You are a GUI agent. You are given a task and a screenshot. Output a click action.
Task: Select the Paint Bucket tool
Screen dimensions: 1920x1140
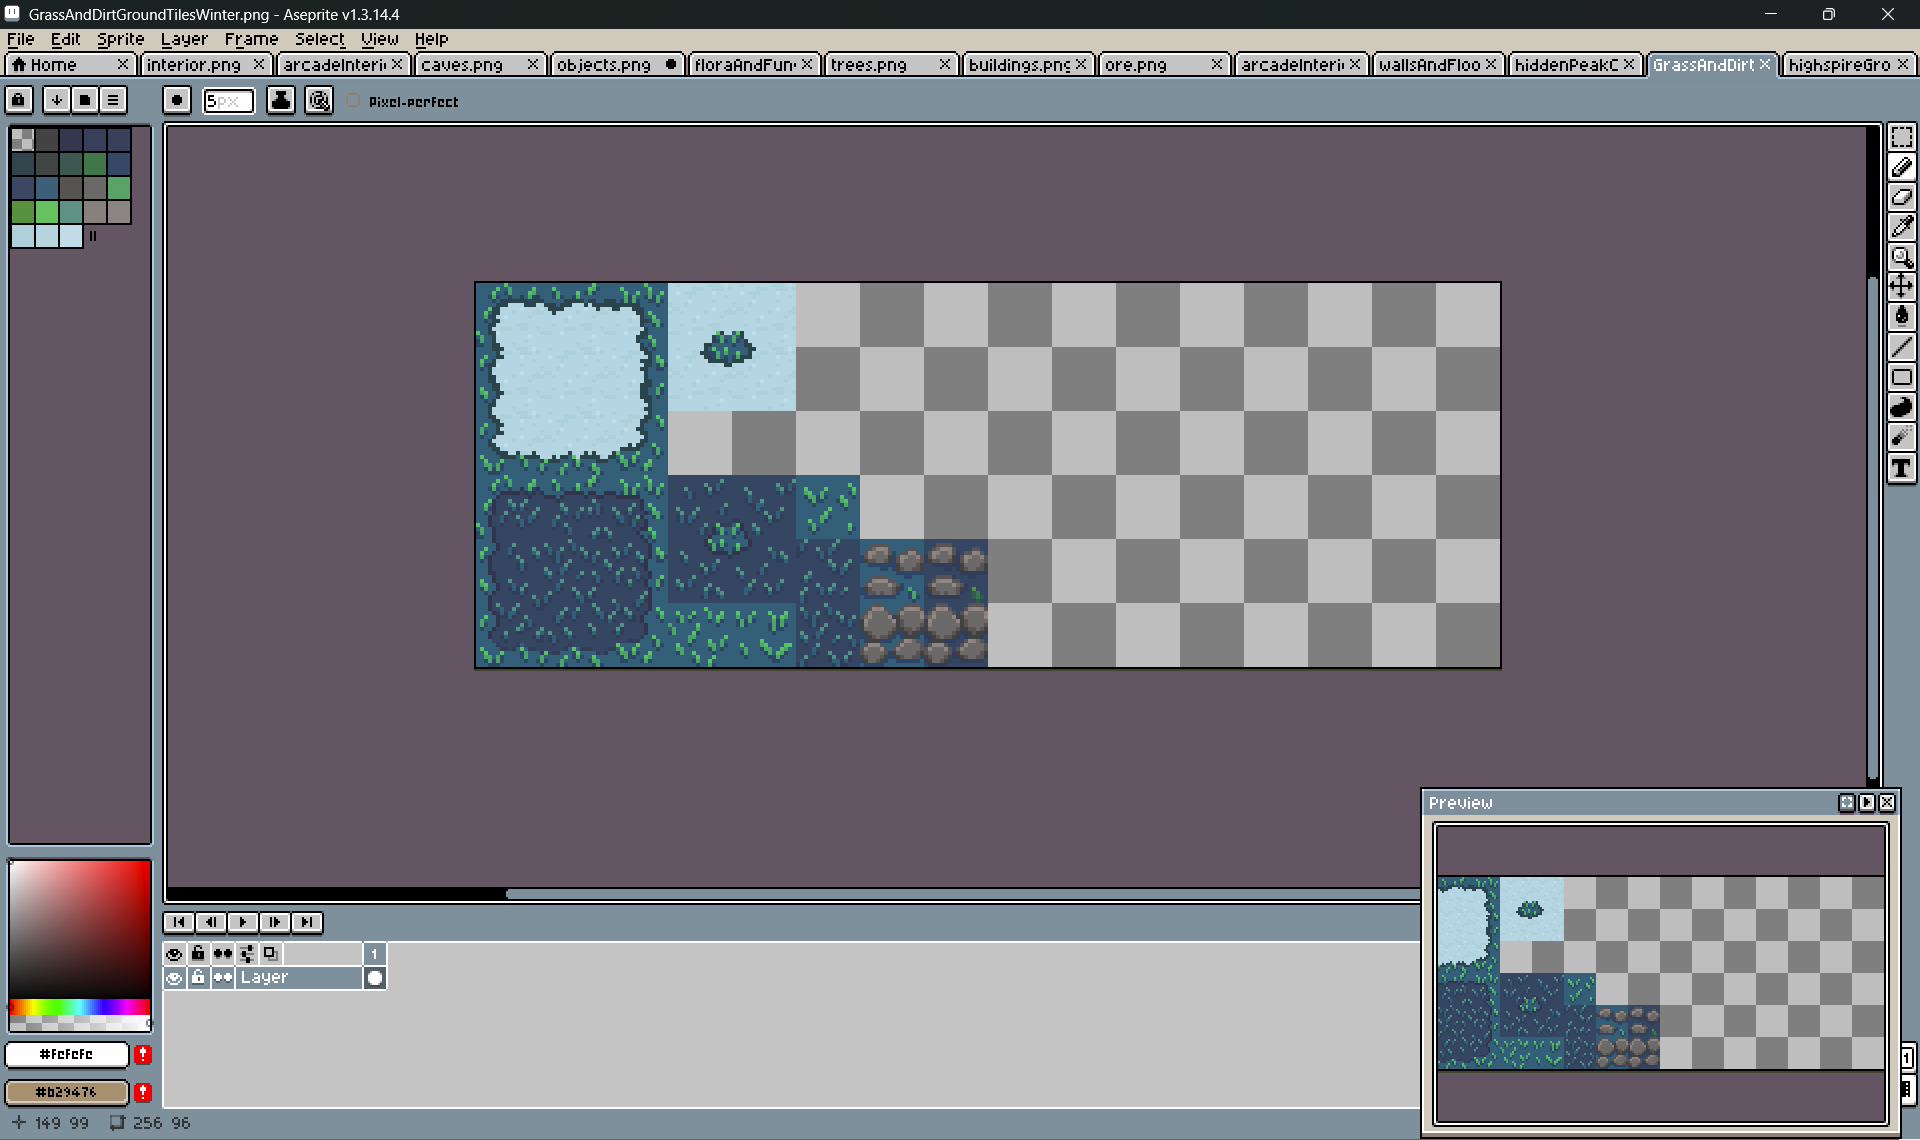pyautogui.click(x=1901, y=316)
